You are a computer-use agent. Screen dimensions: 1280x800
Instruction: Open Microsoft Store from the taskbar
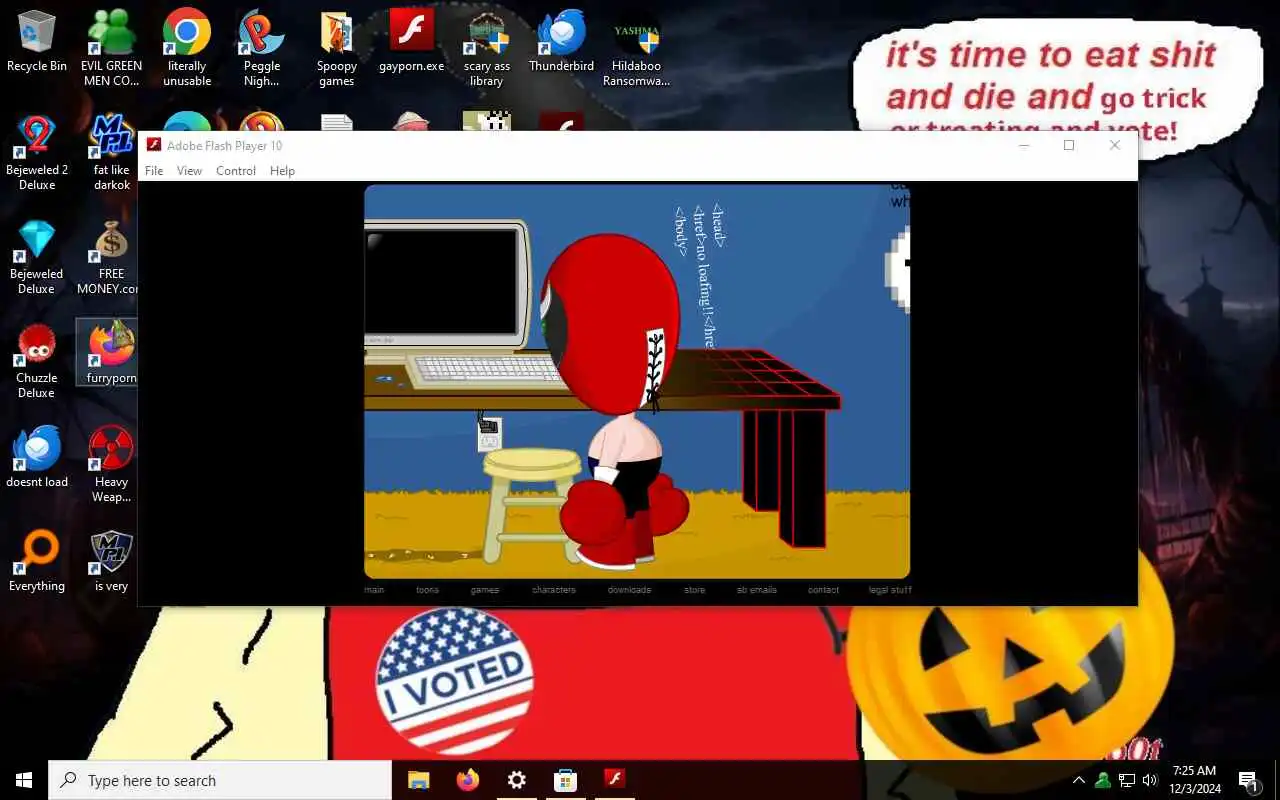(x=565, y=780)
